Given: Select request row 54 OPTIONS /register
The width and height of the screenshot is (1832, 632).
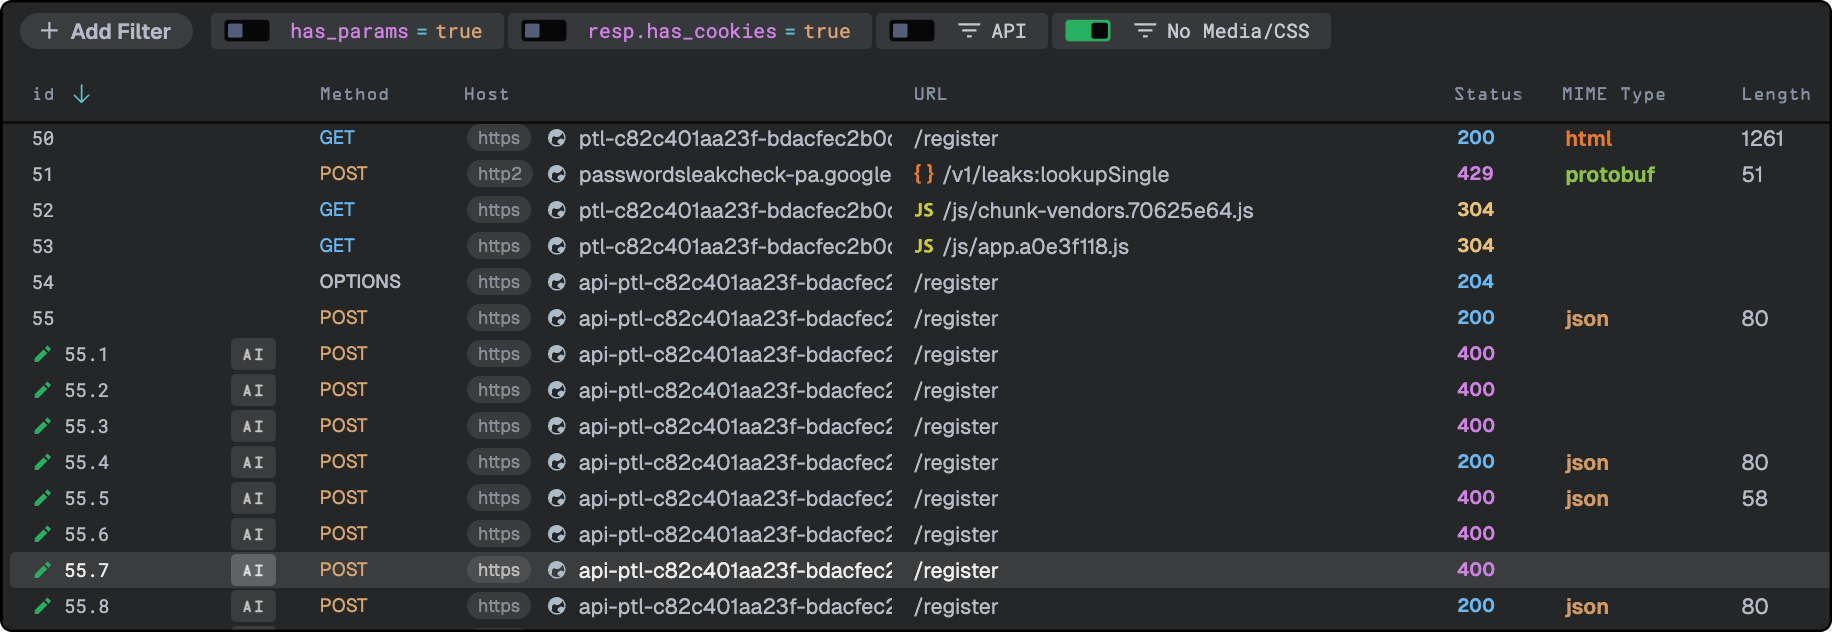Looking at the screenshot, I should click(x=700, y=282).
